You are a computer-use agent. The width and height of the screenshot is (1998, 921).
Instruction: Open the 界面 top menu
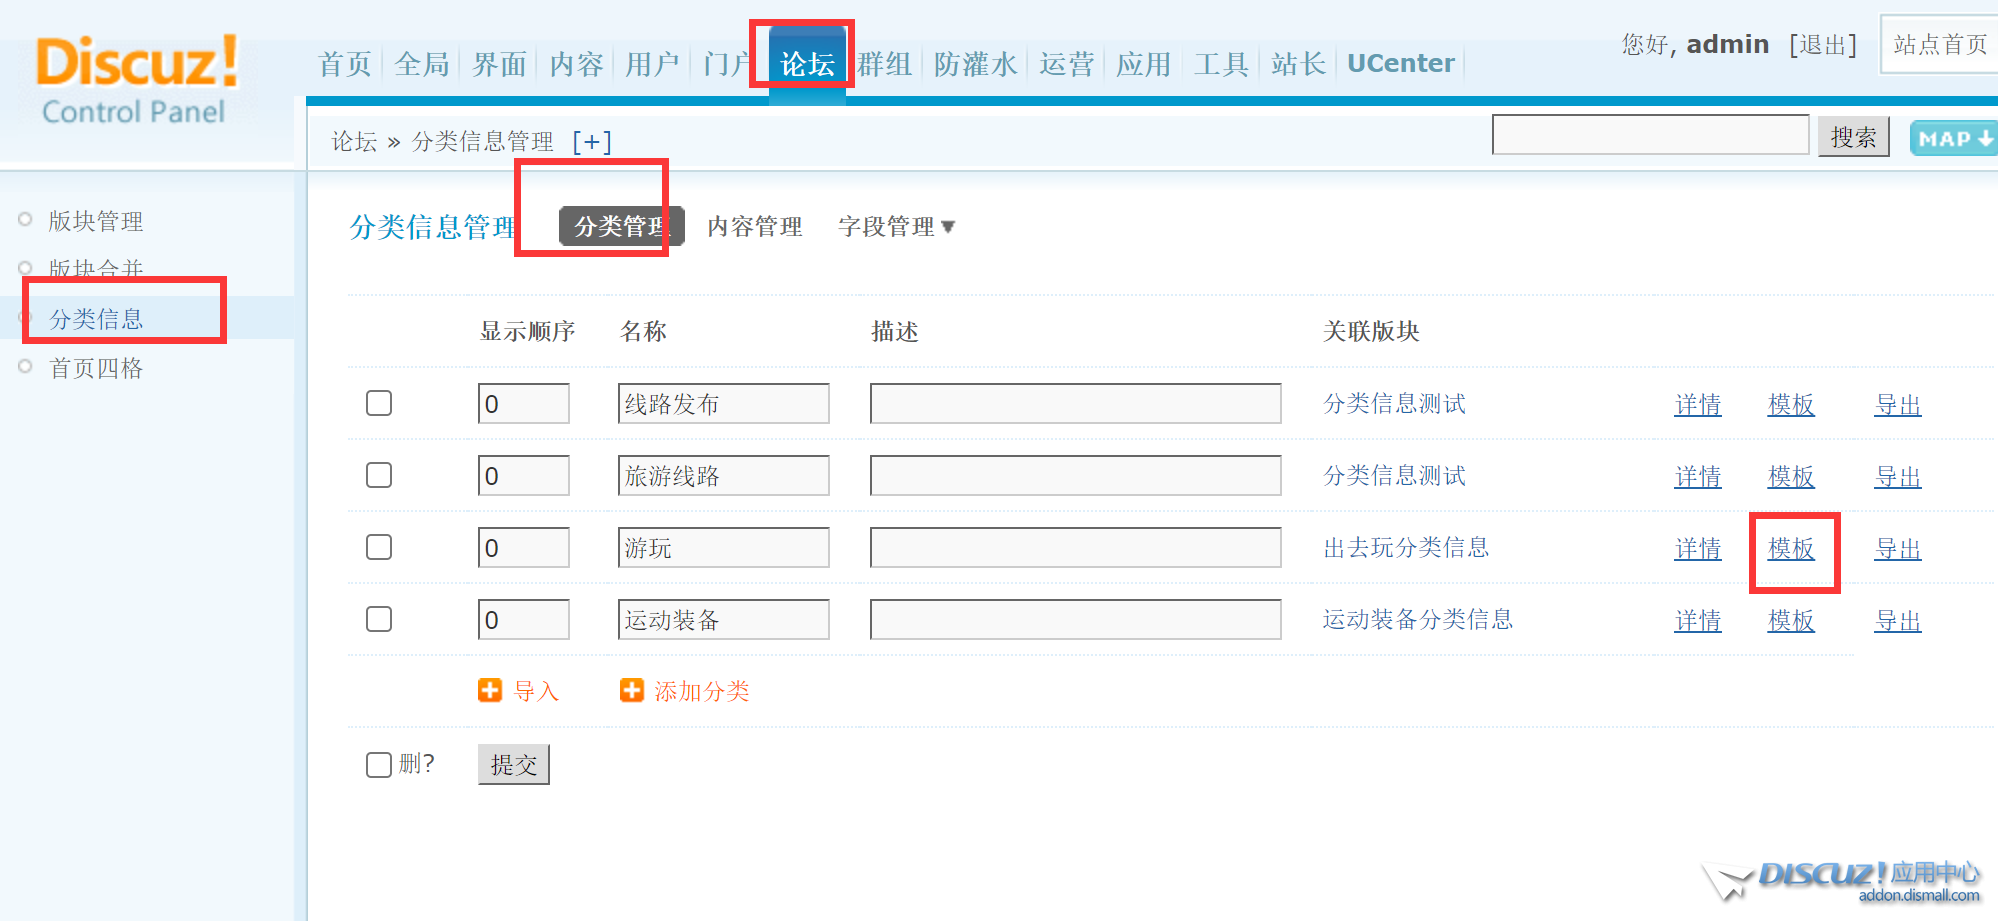[499, 64]
